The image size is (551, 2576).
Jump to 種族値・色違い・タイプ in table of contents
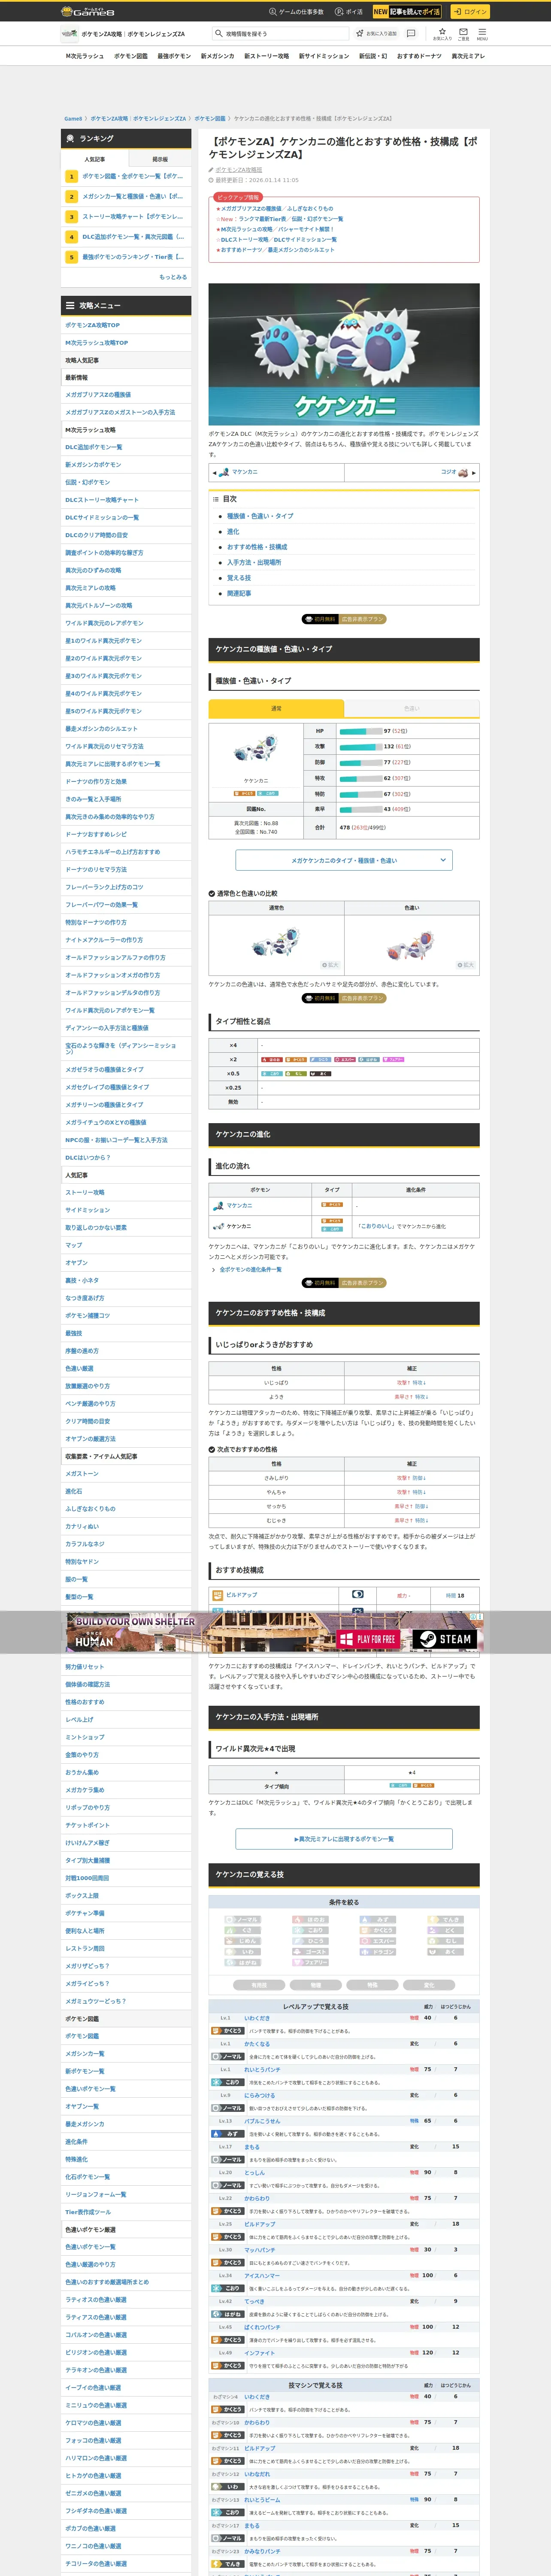[260, 516]
